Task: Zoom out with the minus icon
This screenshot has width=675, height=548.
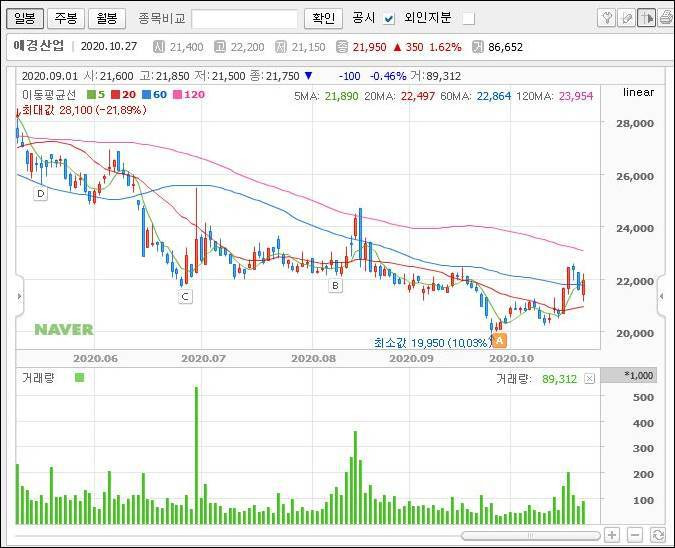Action: 635,535
